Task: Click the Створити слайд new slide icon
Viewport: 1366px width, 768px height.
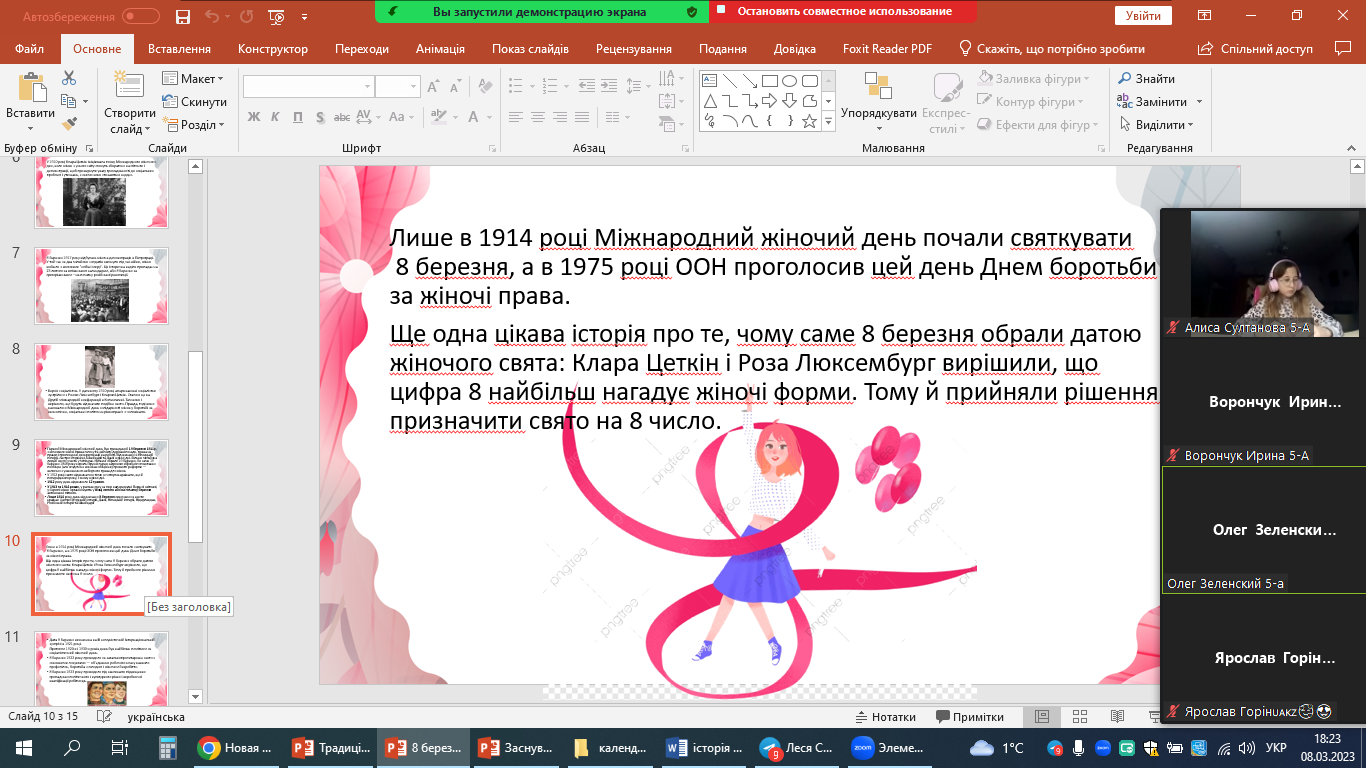Action: point(129,86)
